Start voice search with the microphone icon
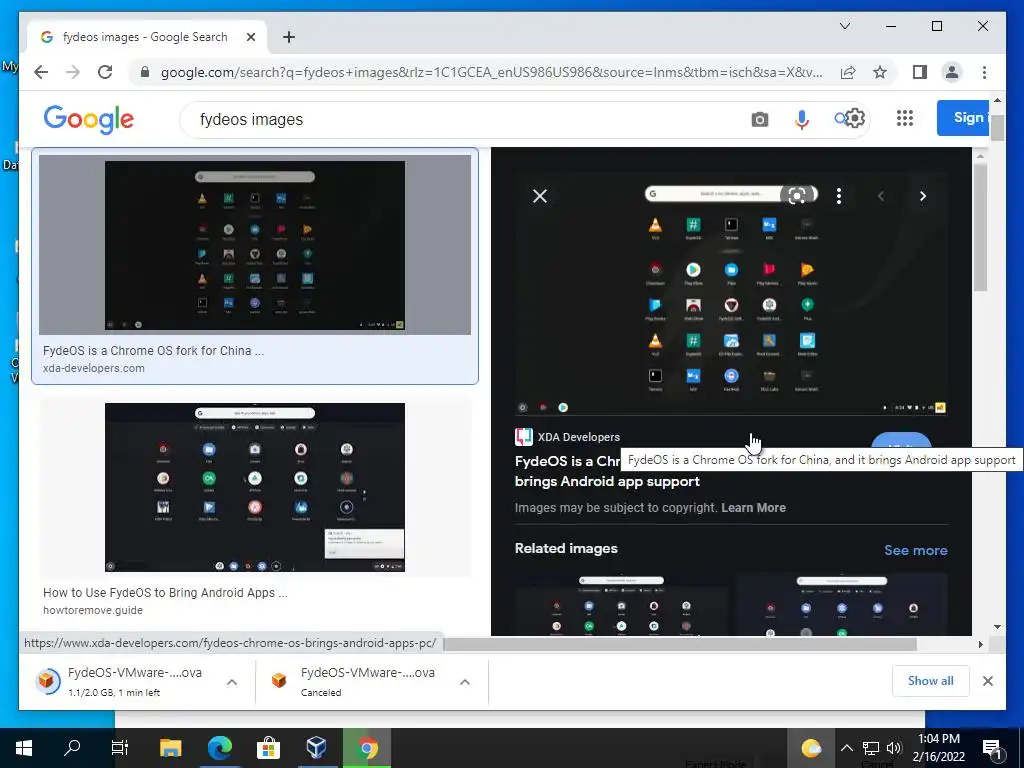Image resolution: width=1024 pixels, height=768 pixels. (x=802, y=120)
